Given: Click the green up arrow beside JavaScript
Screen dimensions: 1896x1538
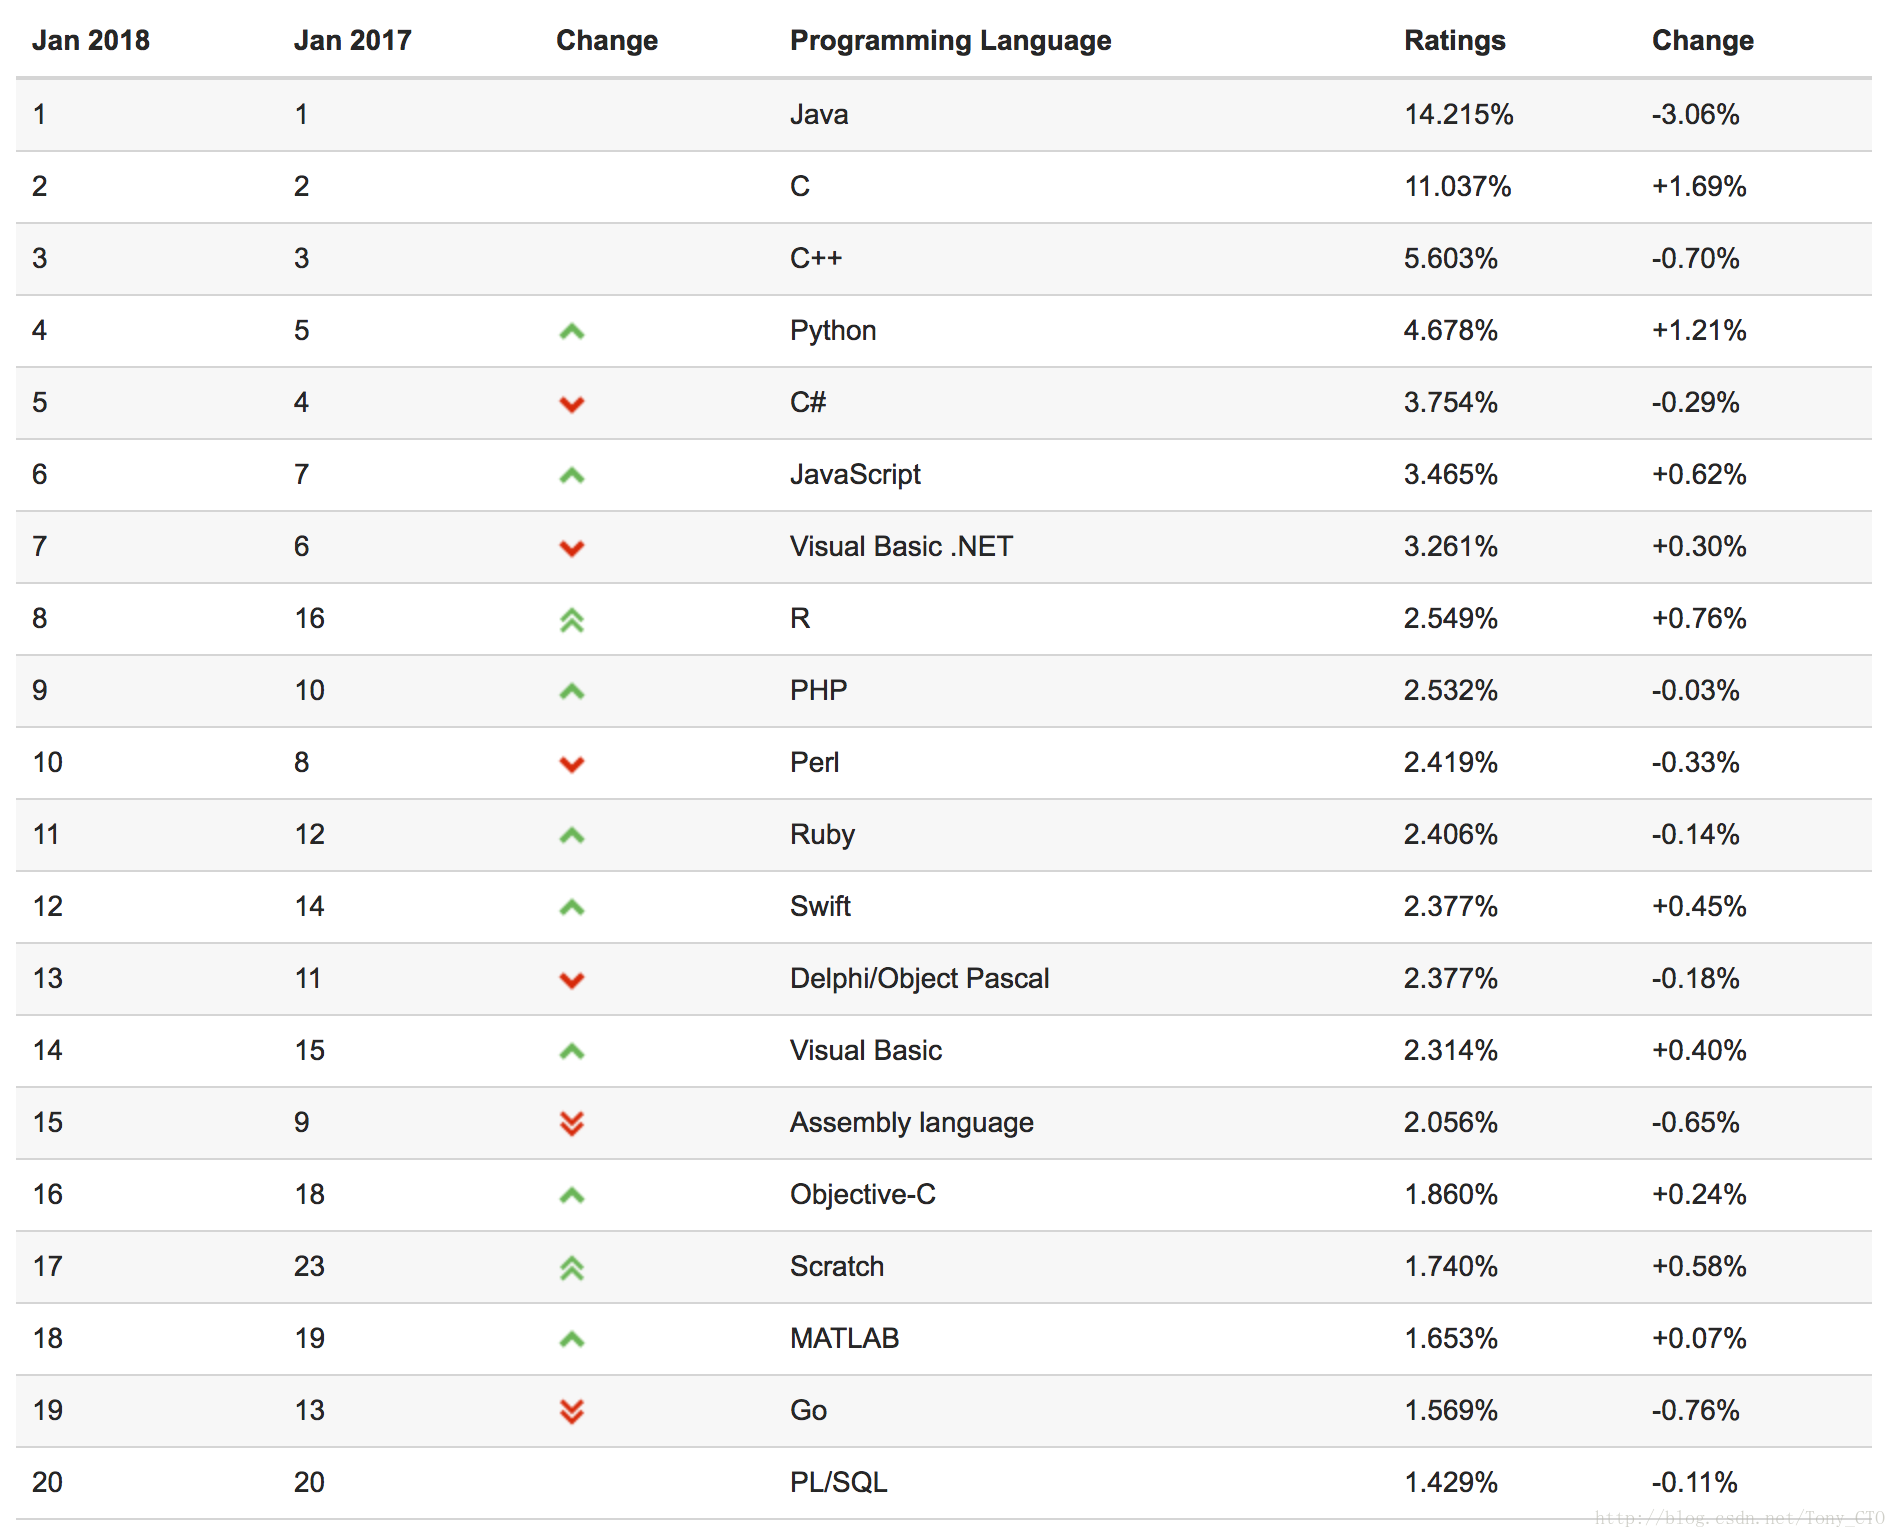Looking at the screenshot, I should pyautogui.click(x=571, y=475).
